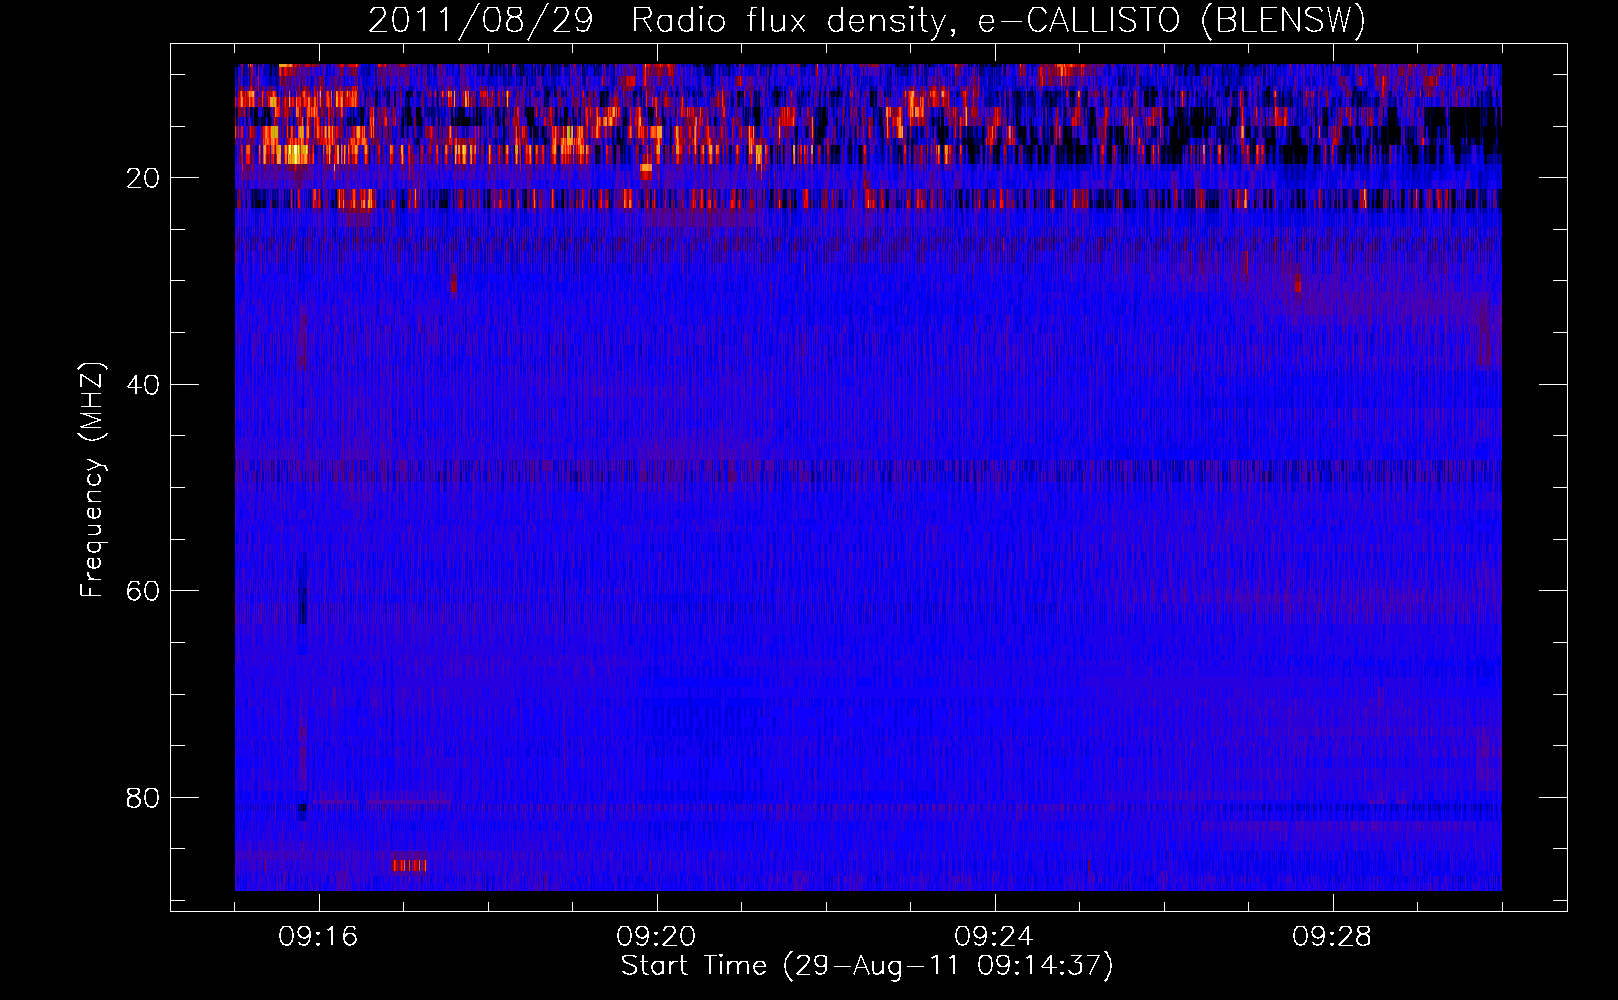Click the '20' frequency tick label

tap(143, 178)
